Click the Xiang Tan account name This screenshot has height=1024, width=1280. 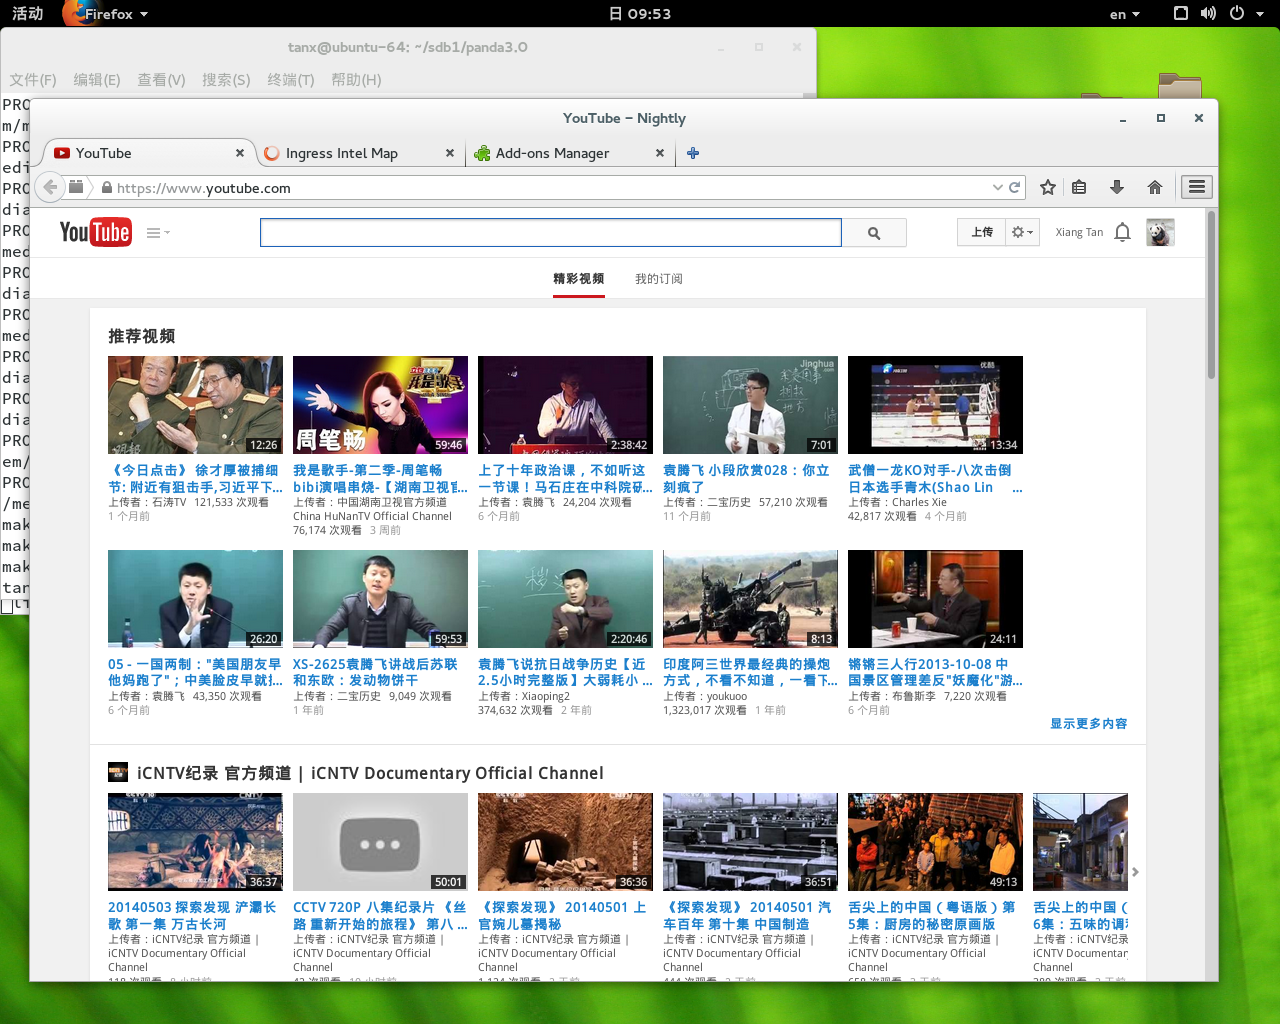1079,232
